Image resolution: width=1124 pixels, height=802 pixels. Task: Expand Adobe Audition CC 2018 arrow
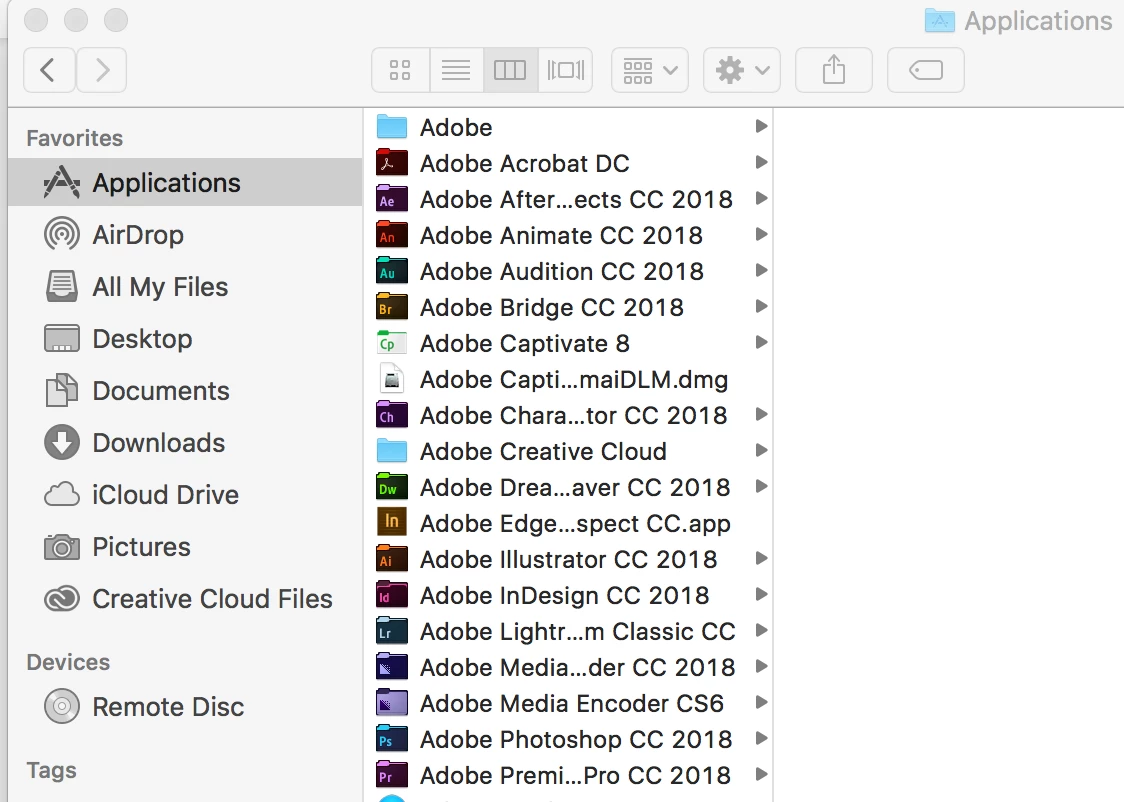point(761,270)
